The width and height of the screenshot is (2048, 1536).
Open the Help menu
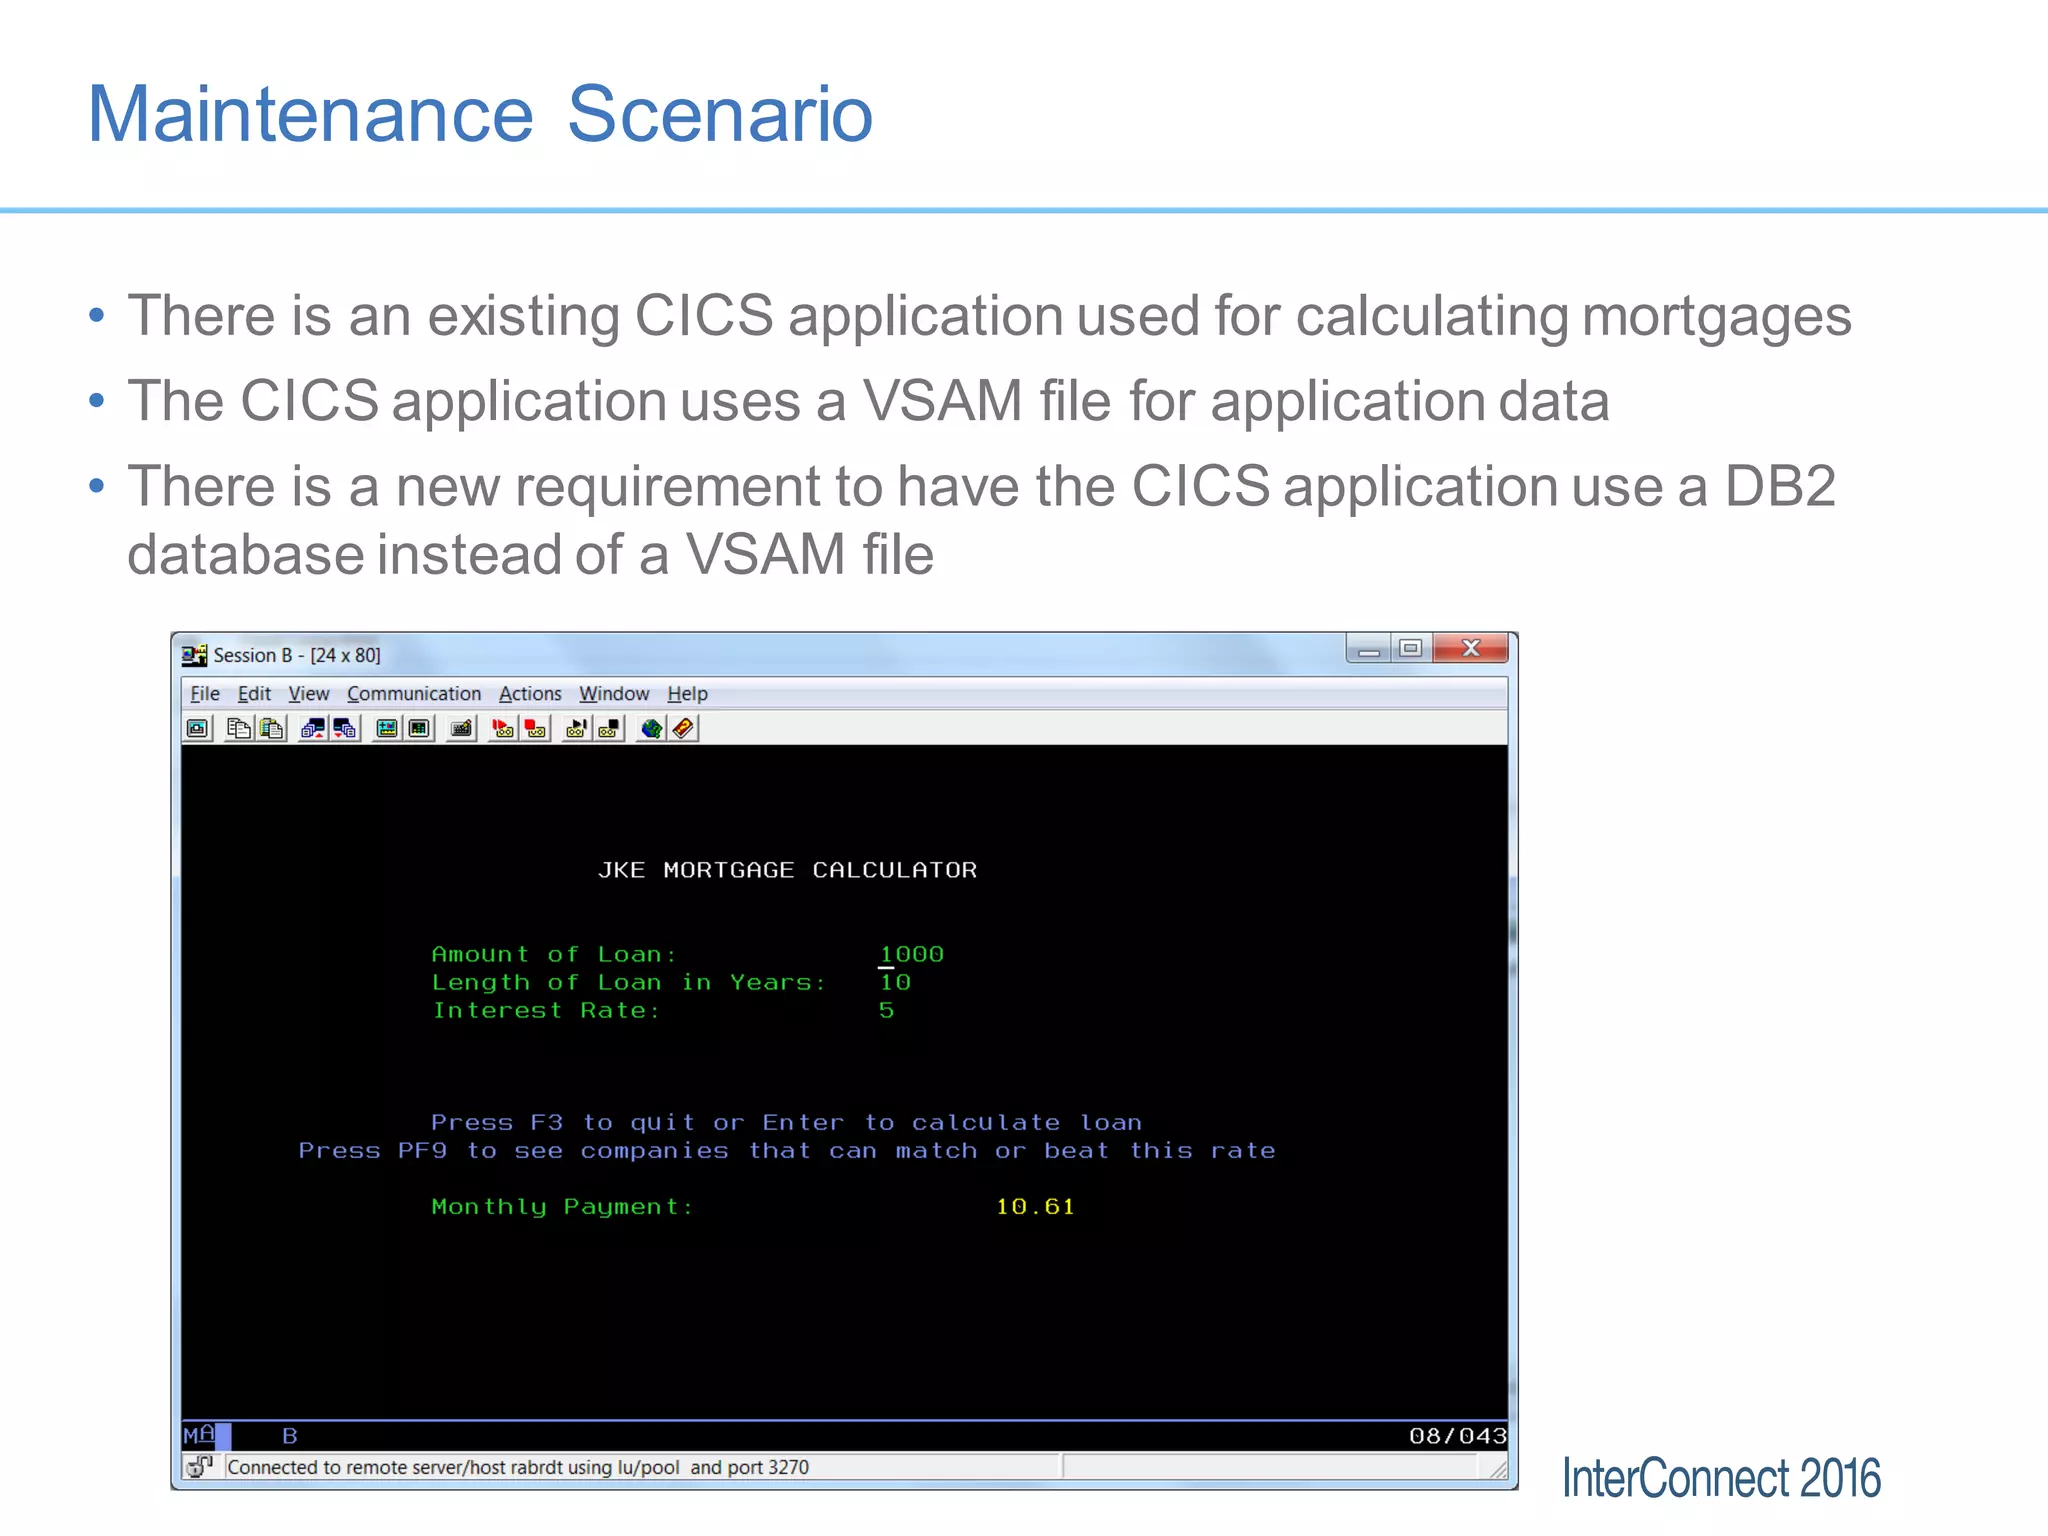point(687,693)
